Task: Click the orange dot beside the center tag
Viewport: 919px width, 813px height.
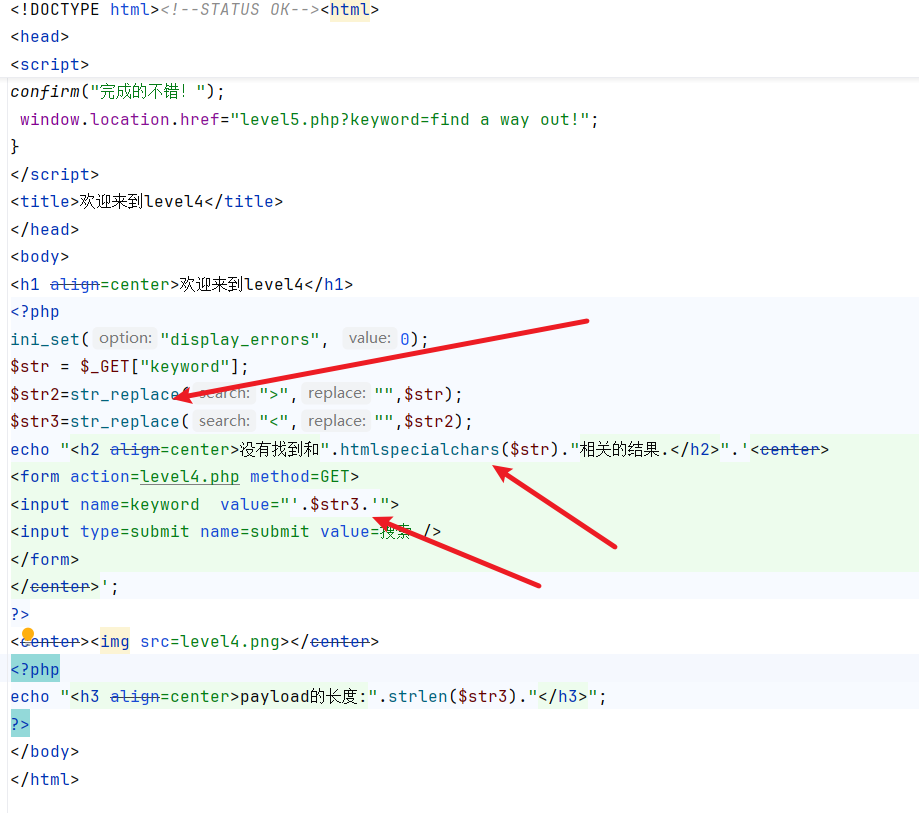Action: tap(28, 635)
